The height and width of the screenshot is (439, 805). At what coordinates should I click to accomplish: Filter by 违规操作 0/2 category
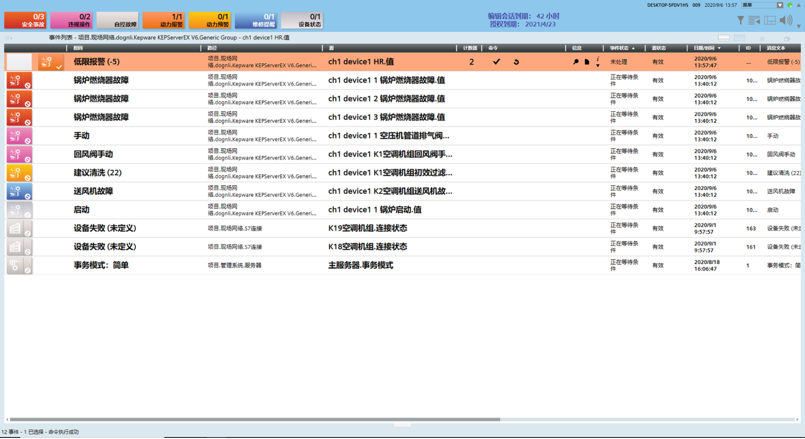[x=72, y=21]
